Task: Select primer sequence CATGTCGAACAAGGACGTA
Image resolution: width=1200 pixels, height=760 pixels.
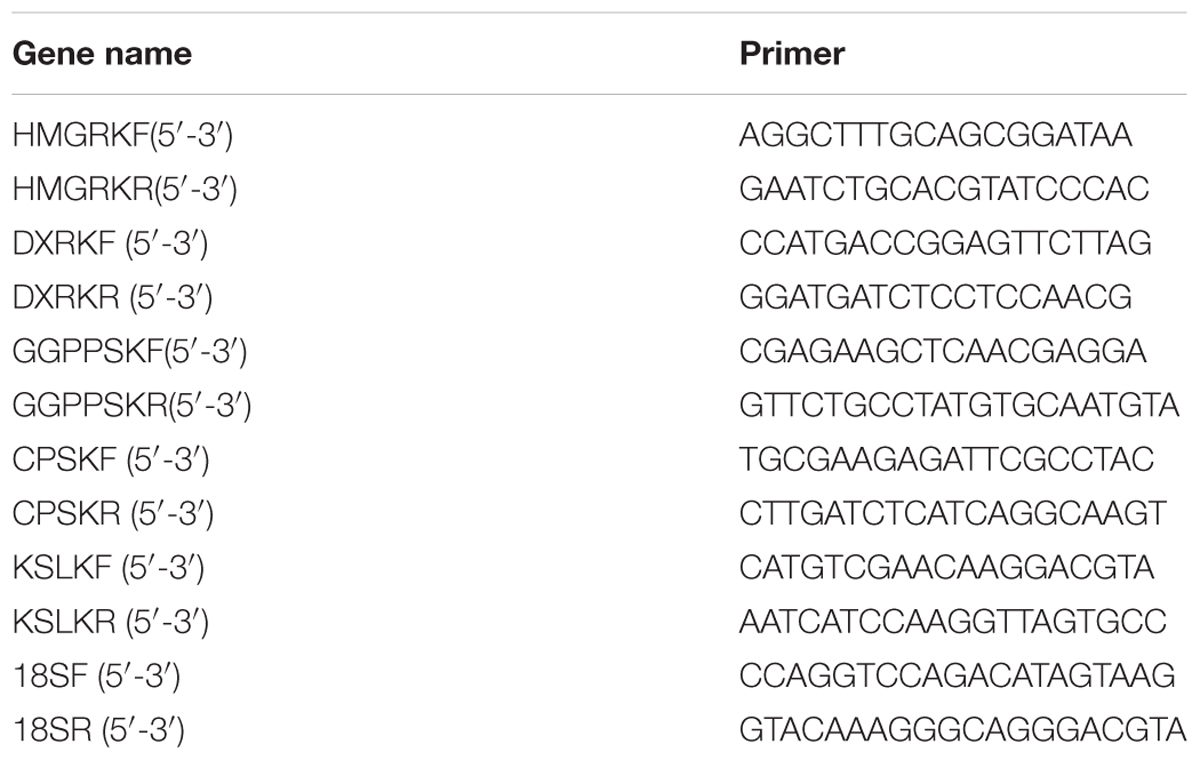Action: (x=947, y=567)
